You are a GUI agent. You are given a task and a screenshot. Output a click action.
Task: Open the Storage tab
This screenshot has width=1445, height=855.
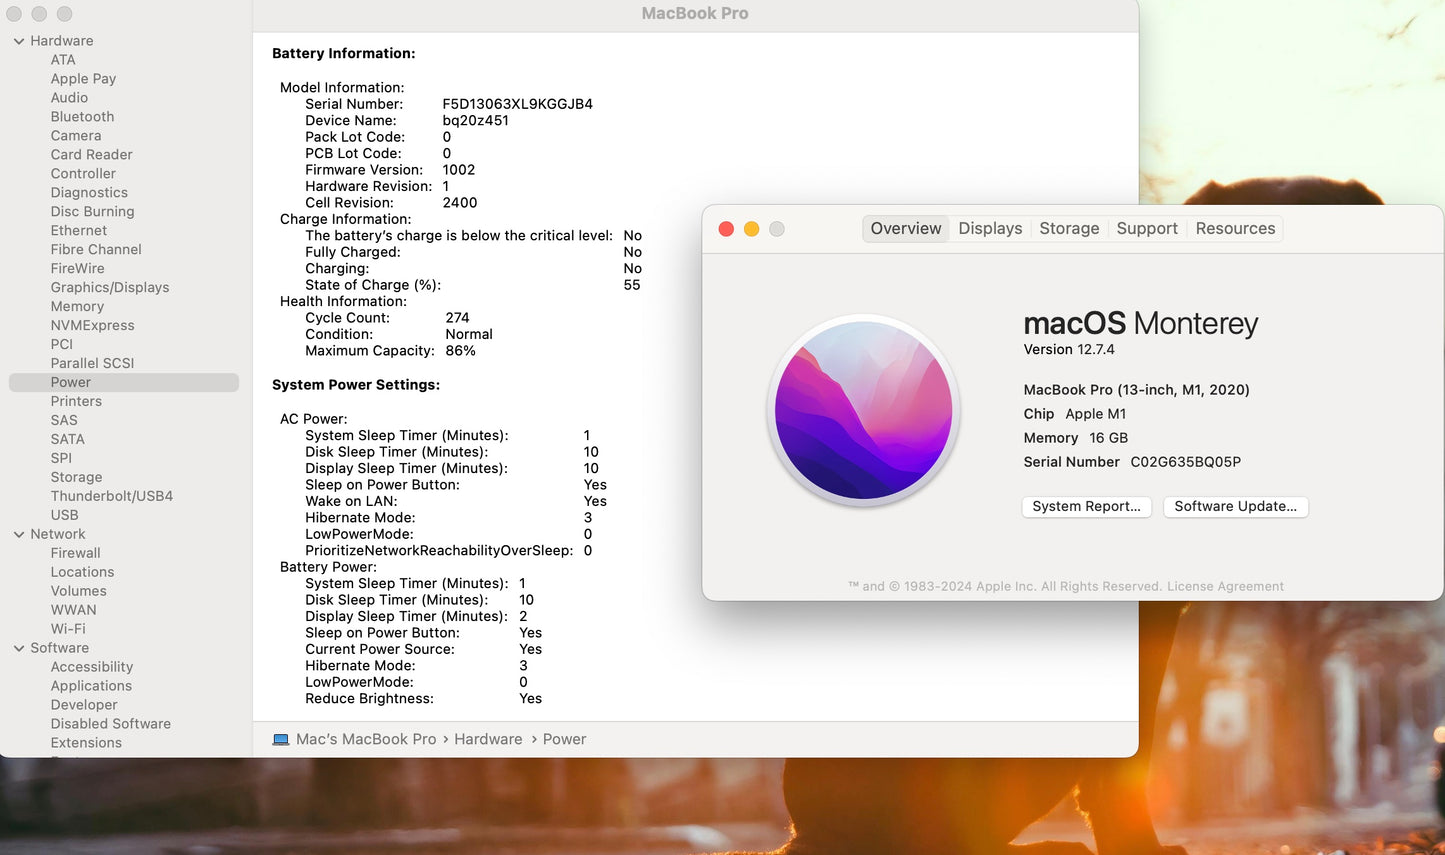tap(1069, 229)
